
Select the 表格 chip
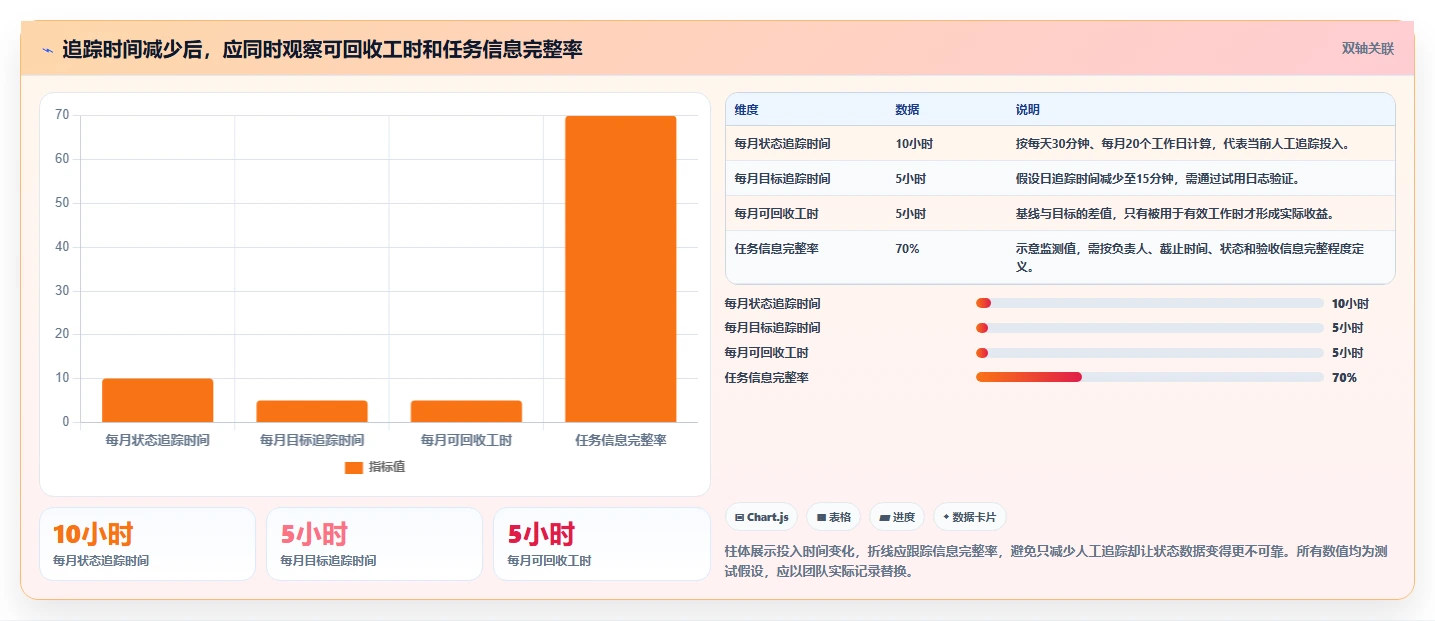click(834, 517)
